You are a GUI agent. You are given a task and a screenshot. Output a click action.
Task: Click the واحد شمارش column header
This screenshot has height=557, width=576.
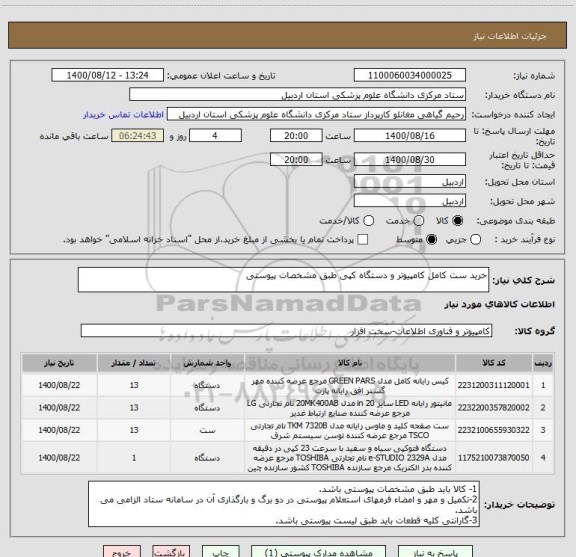click(x=207, y=363)
